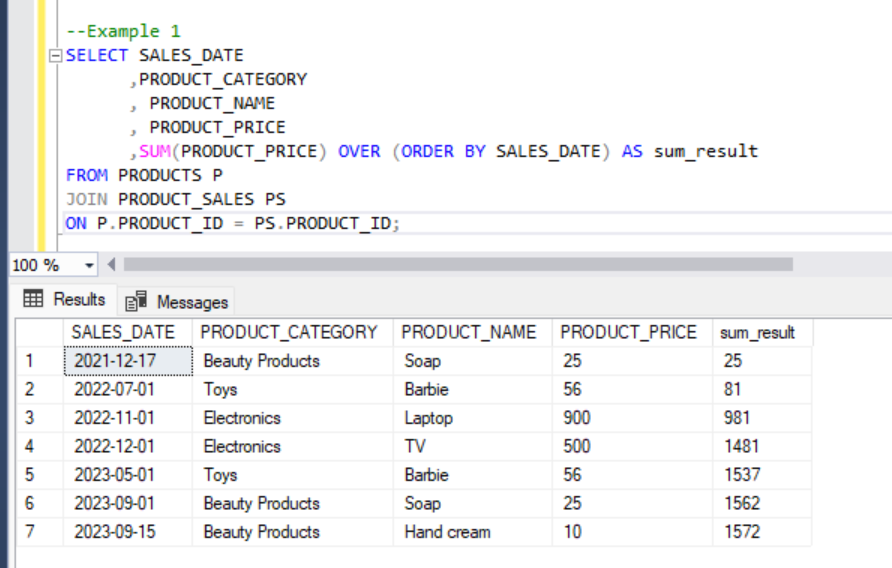Select the PRODUCT_CATEGORY column header
892x568 pixels.
[291, 332]
